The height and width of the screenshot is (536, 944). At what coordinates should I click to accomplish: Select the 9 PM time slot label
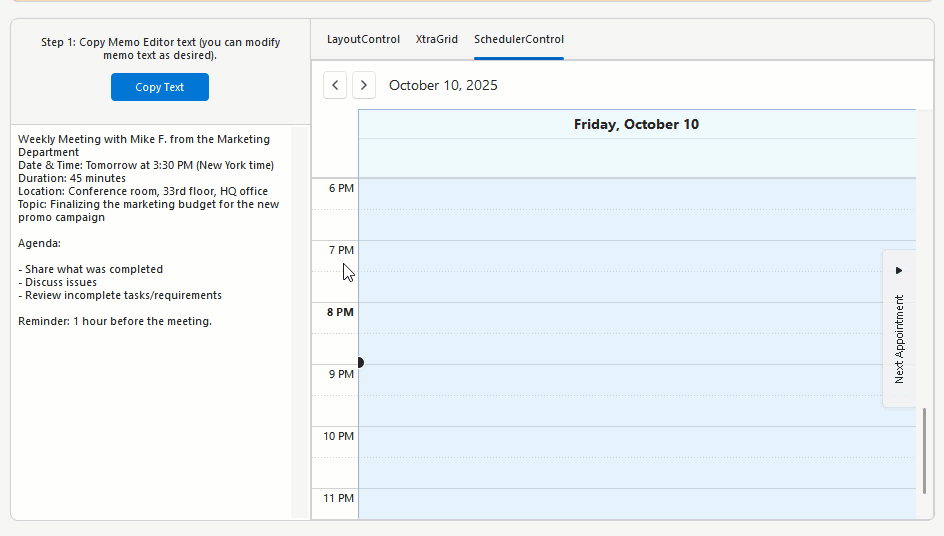[341, 374]
